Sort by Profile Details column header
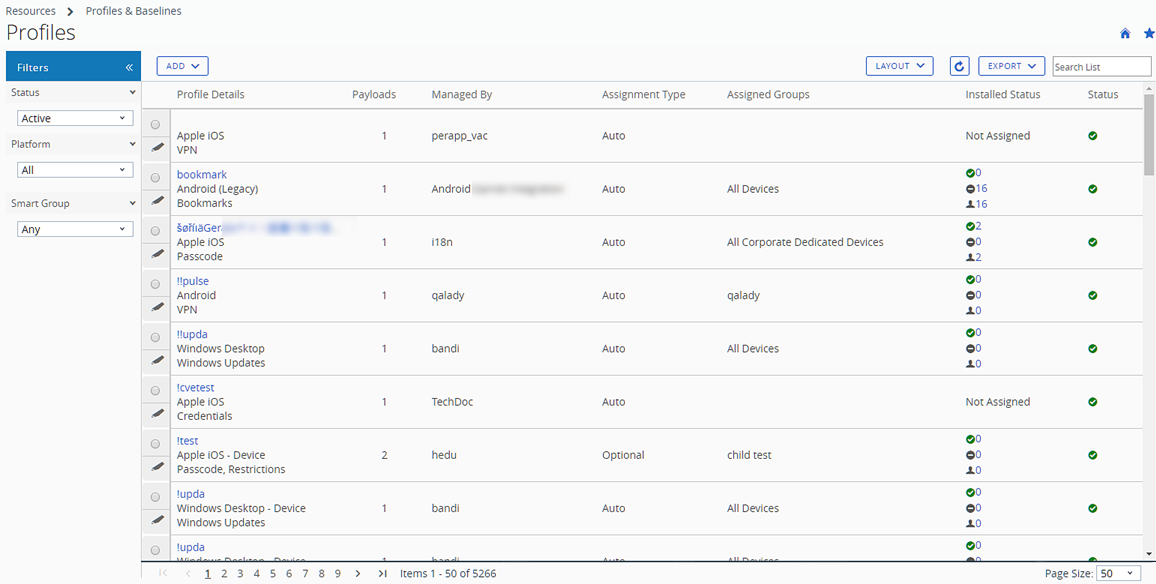Viewport: 1156px width, 584px height. point(211,94)
